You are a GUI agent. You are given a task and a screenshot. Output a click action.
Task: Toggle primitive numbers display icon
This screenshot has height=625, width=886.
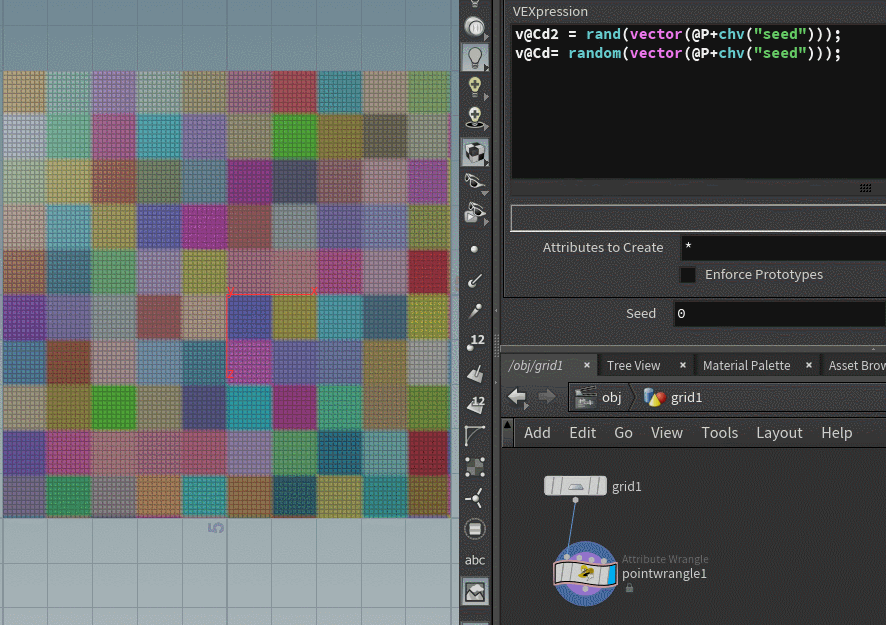pos(475,404)
